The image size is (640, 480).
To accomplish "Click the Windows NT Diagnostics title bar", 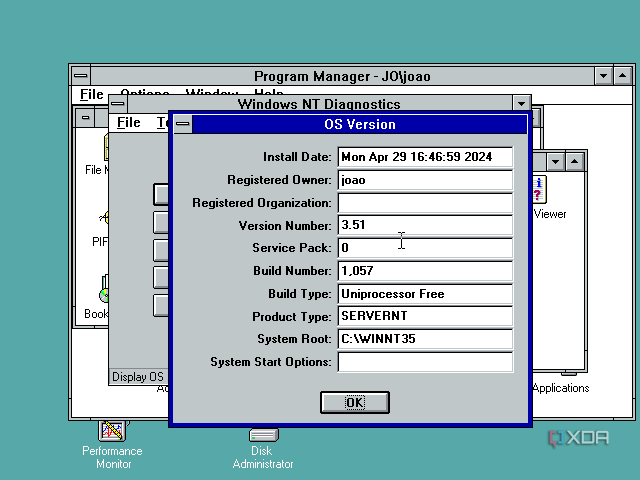I will pos(319,104).
